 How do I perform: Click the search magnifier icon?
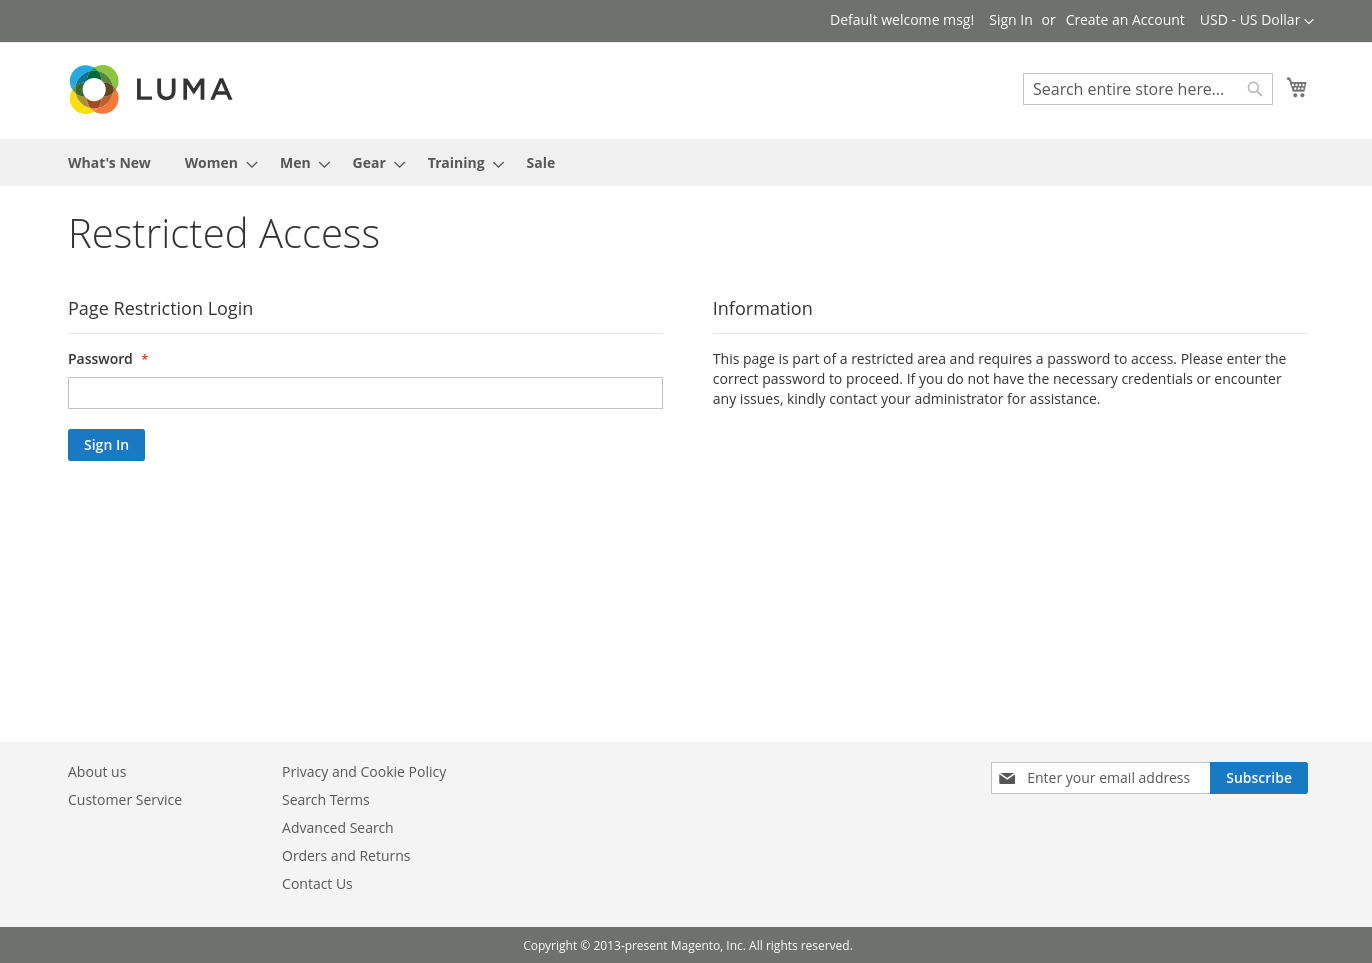click(1255, 89)
